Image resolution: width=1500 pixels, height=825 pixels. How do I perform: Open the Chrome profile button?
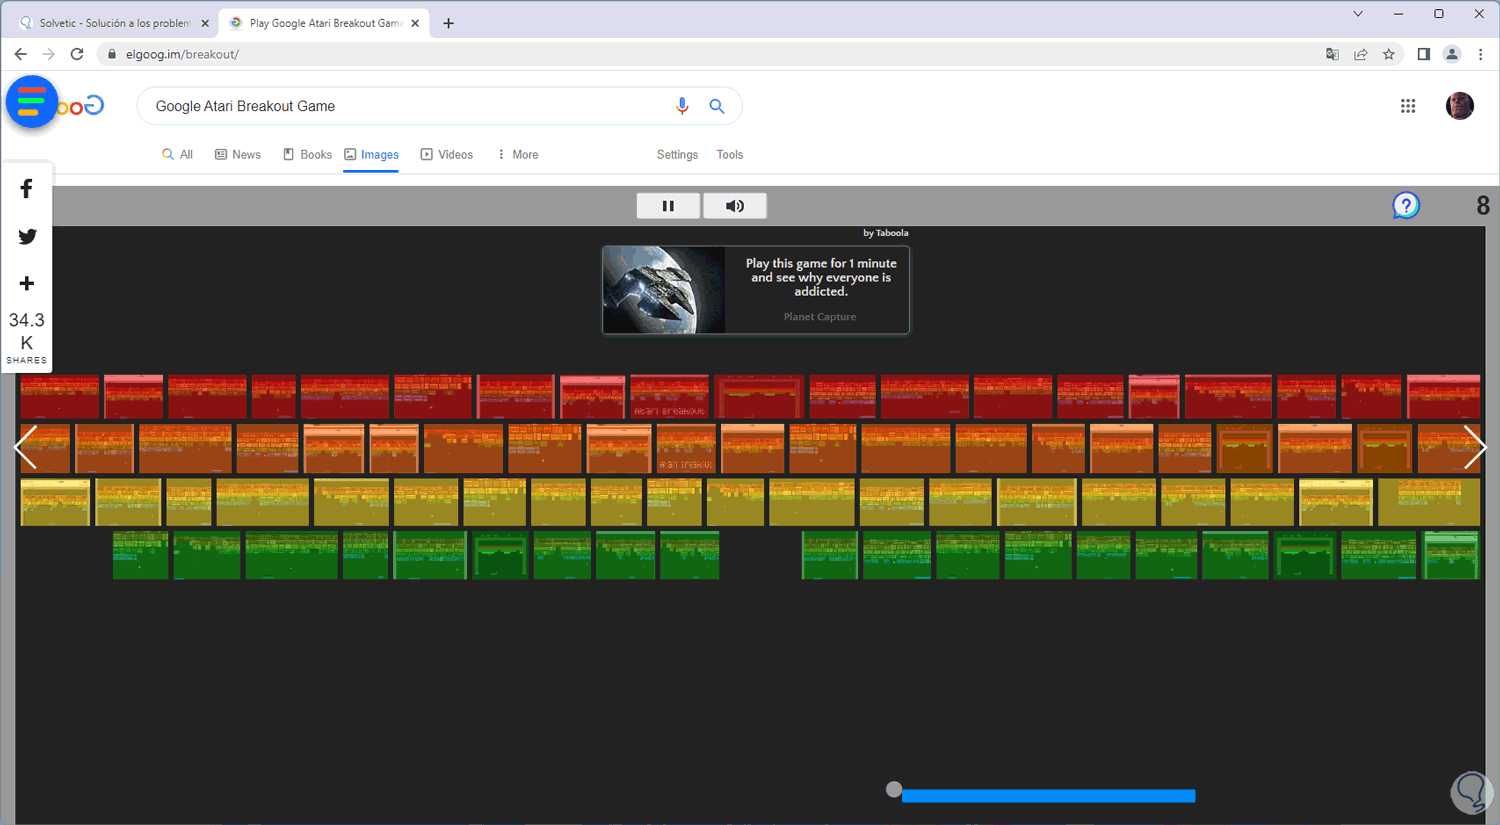[1452, 54]
